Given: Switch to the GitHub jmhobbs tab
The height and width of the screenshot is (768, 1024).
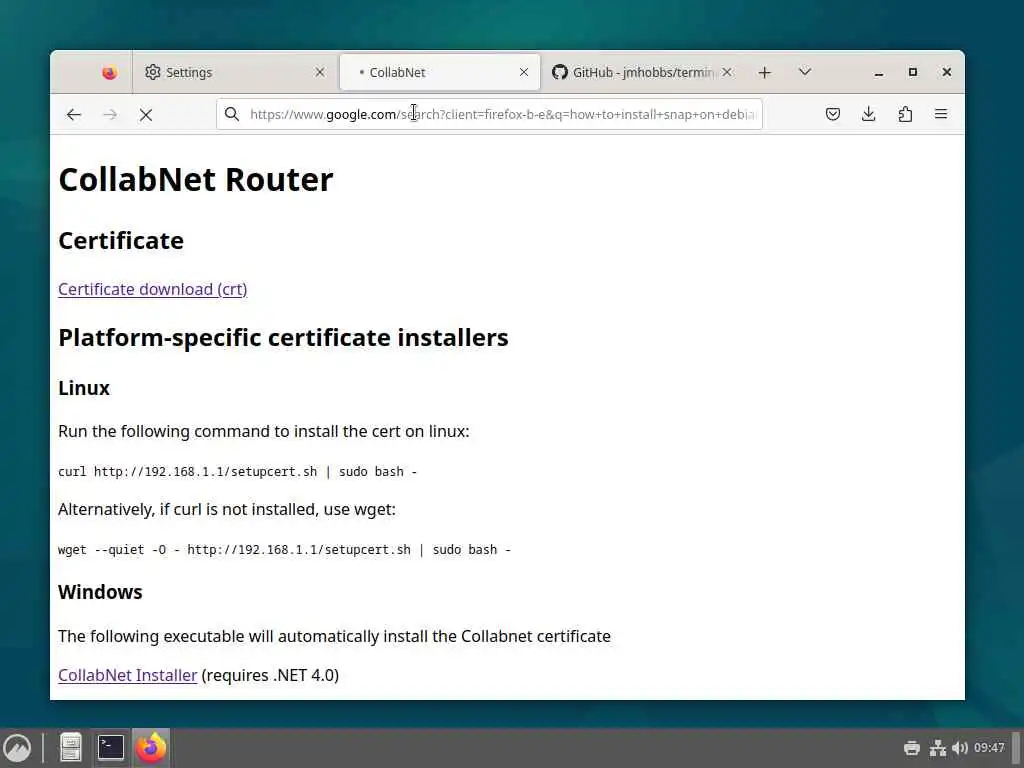Looking at the screenshot, I should coord(643,72).
